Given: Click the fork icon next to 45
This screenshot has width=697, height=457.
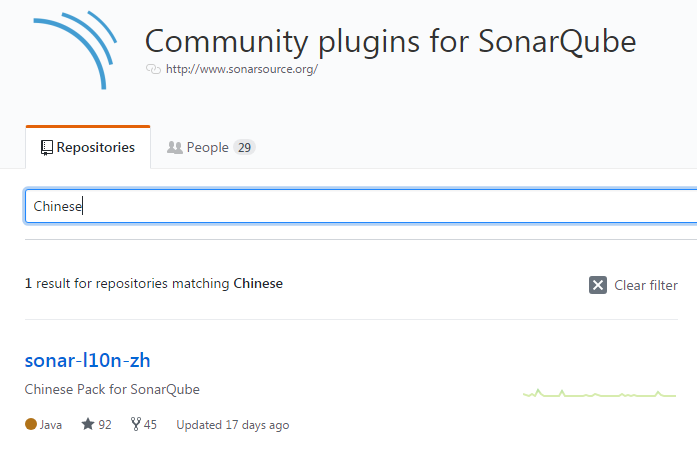Looking at the screenshot, I should click(136, 424).
